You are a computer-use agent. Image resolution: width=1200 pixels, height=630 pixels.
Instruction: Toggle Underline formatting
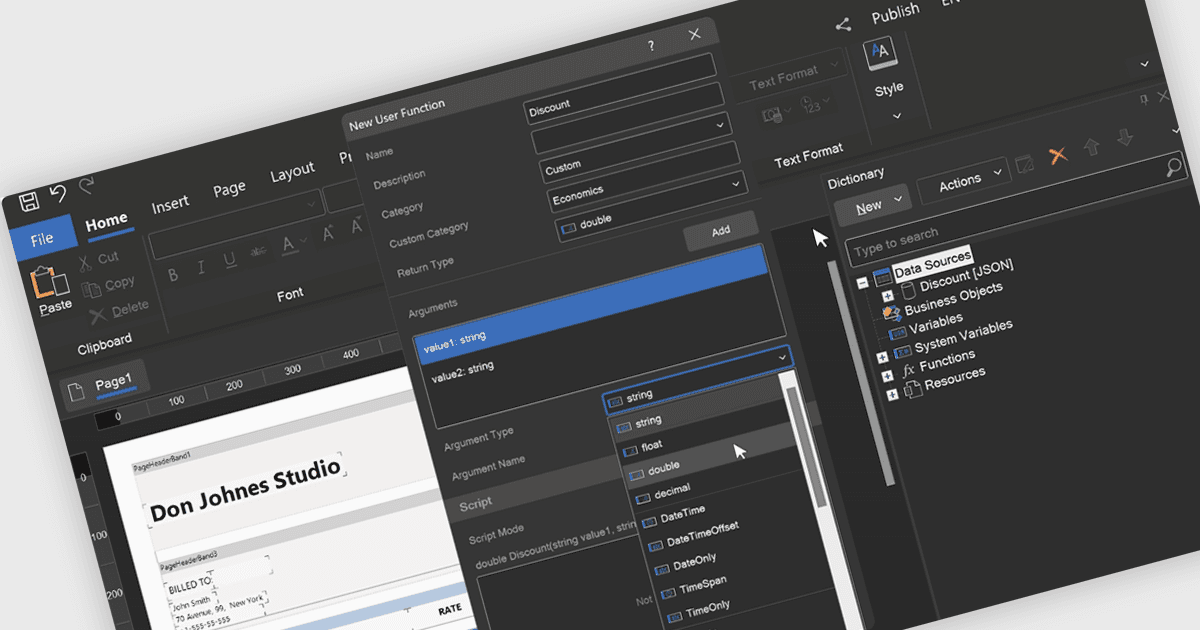[229, 260]
